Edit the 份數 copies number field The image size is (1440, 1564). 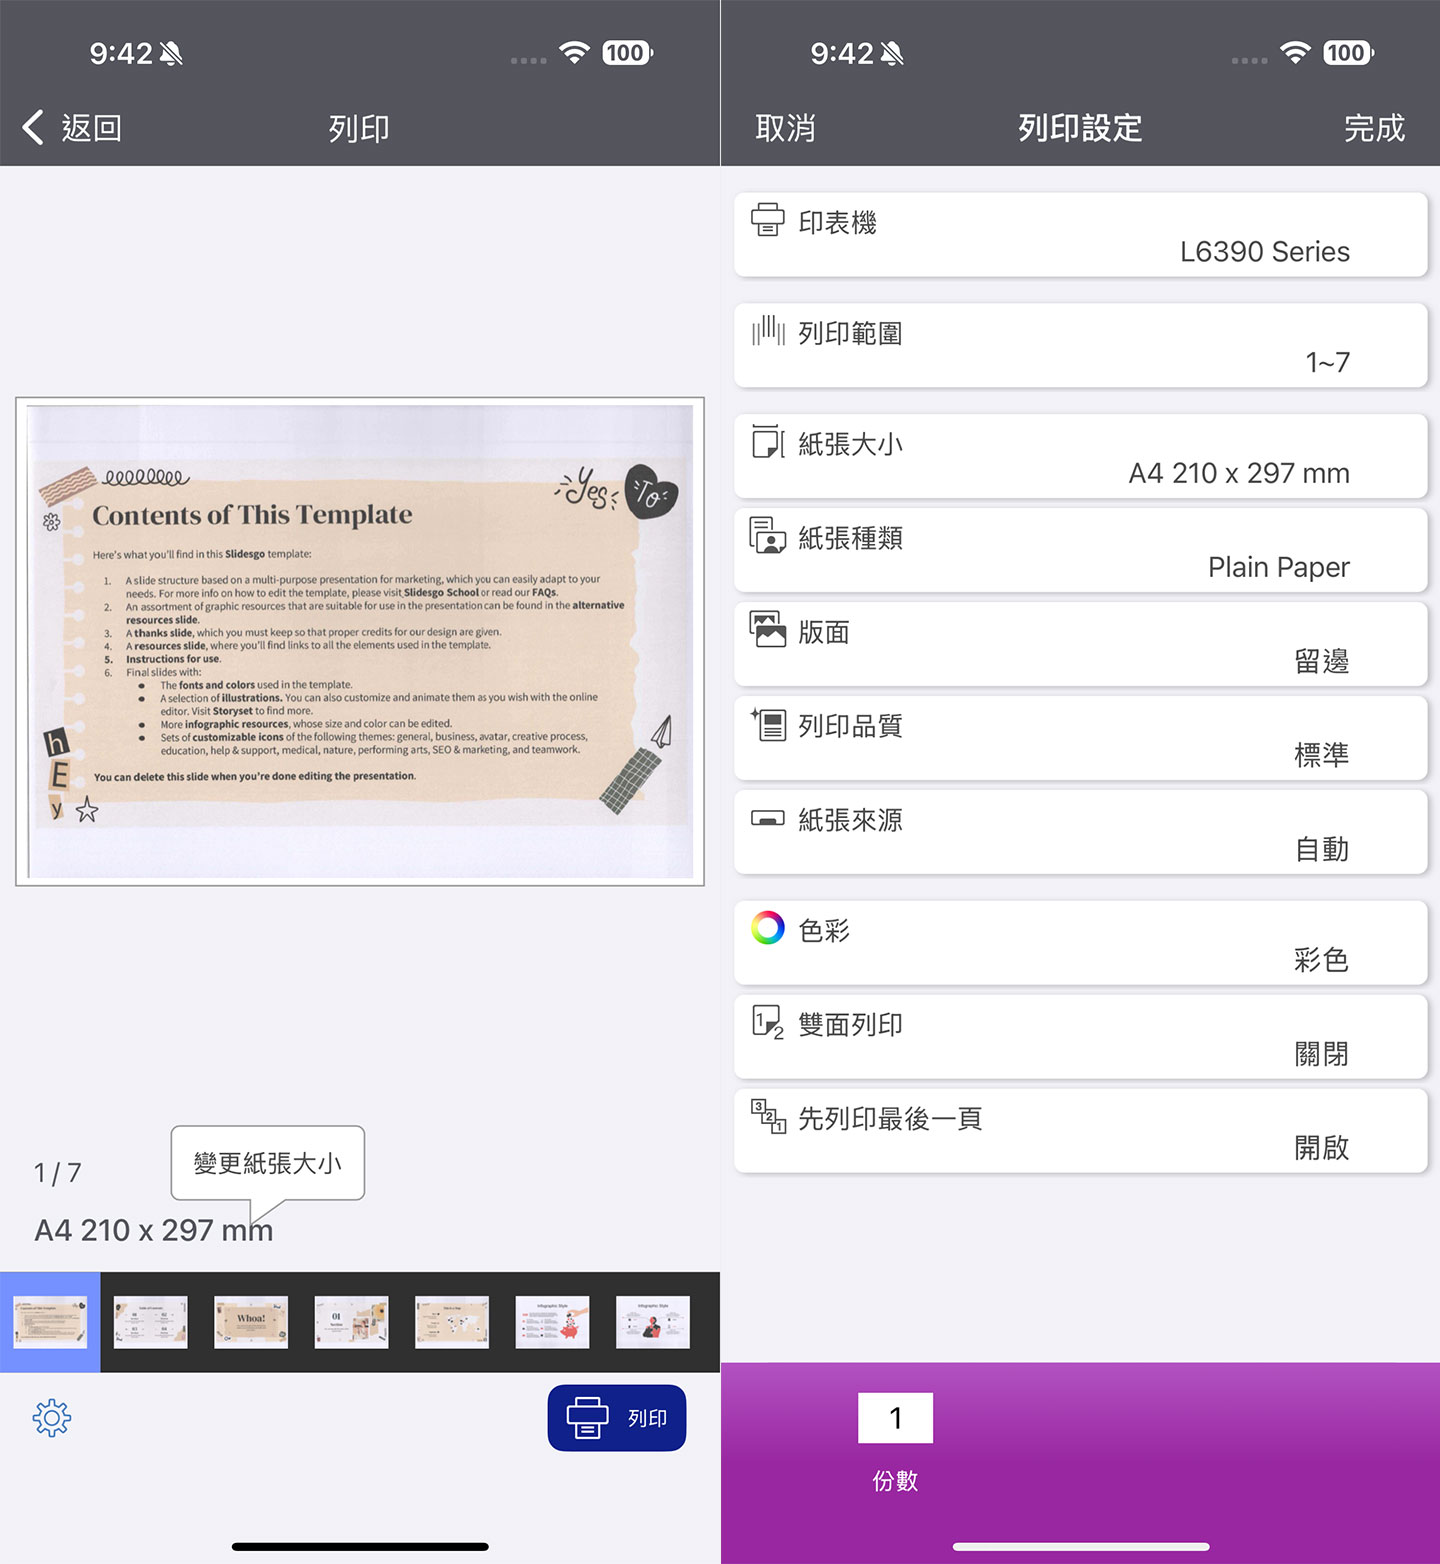coord(895,1418)
